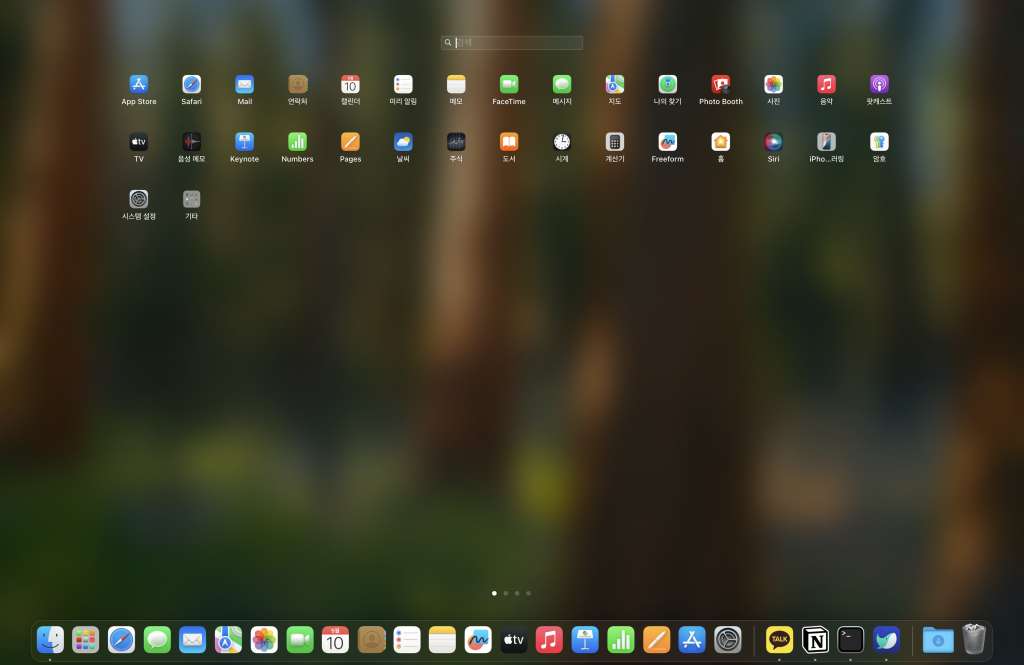
Task: Launch Mail from the Dock
Action: 193,640
